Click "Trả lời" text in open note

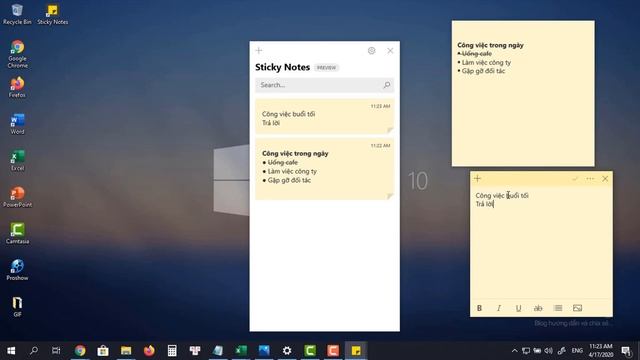click(484, 204)
